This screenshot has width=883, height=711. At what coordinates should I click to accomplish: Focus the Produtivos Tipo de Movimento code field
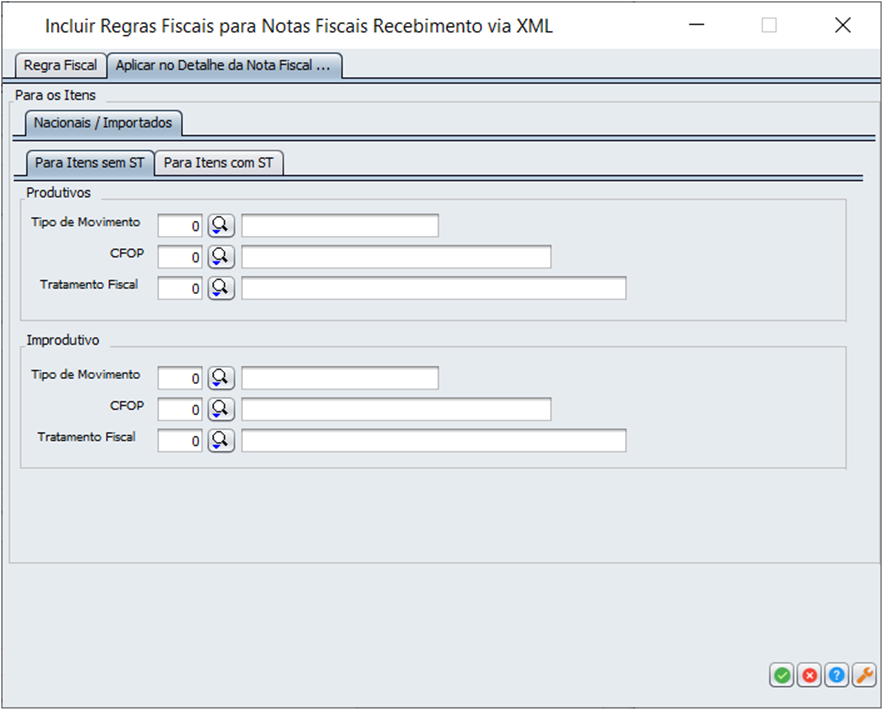181,226
